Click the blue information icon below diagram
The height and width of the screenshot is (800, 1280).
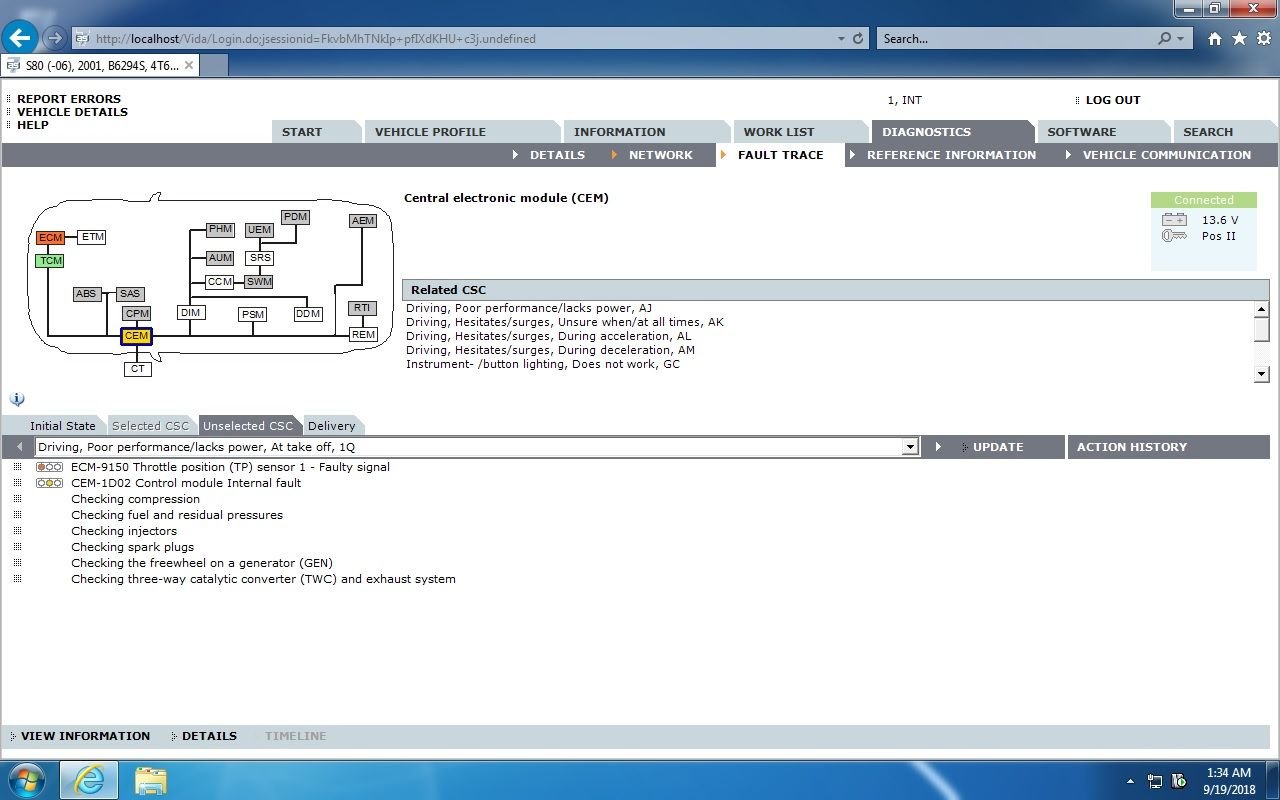point(17,399)
